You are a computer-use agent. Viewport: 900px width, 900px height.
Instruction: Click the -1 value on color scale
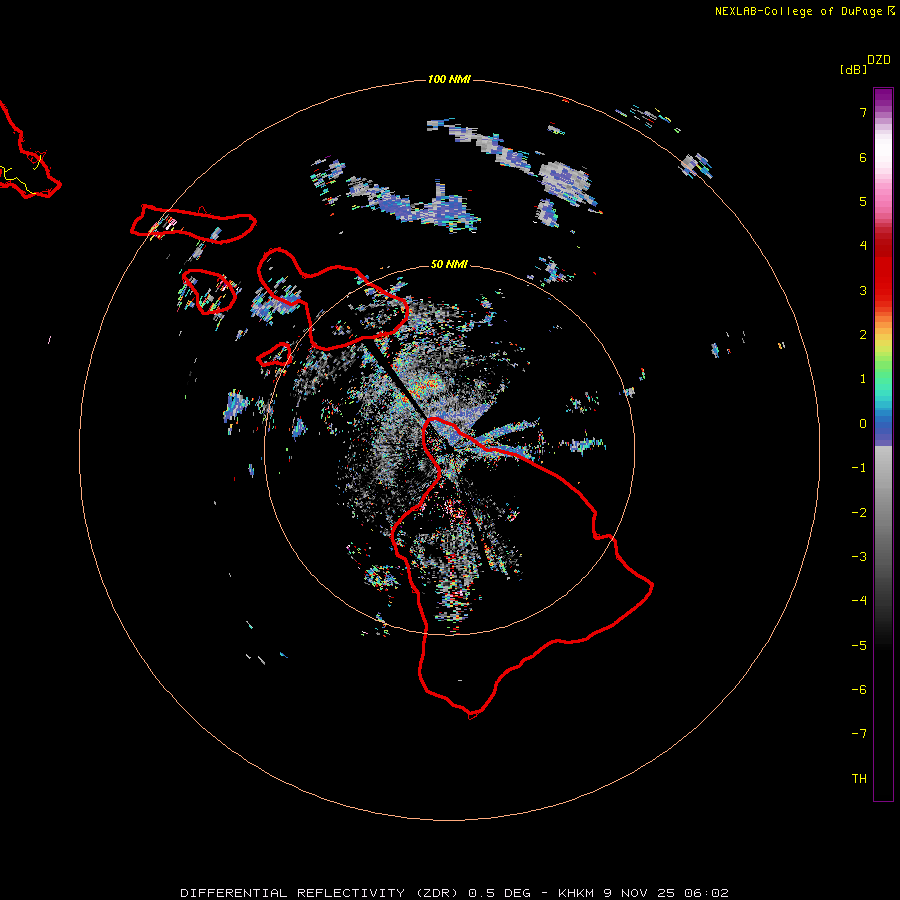point(859,468)
